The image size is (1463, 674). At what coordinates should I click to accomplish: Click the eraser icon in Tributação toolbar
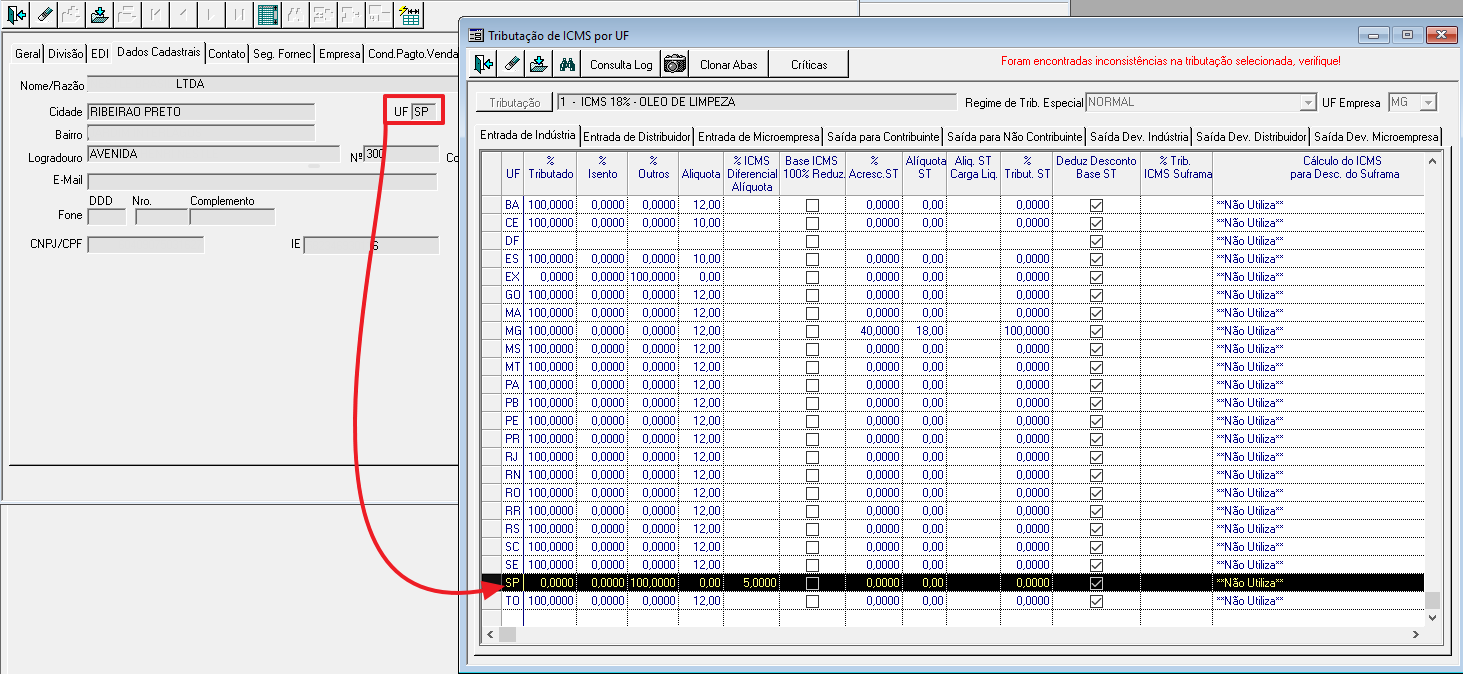[x=512, y=64]
